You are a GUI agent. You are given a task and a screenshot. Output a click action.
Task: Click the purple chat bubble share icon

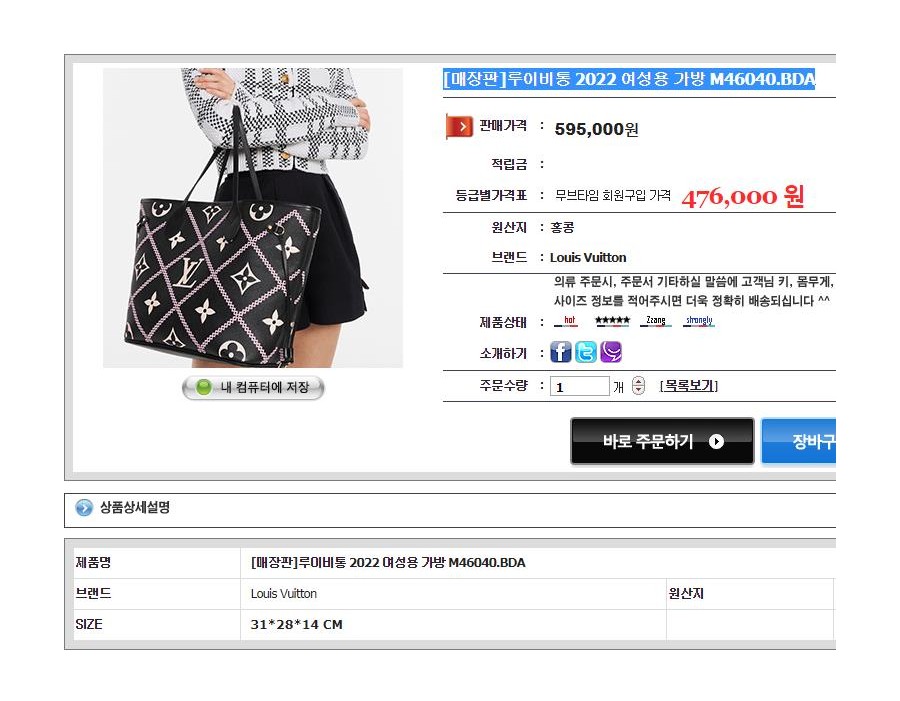(x=611, y=352)
